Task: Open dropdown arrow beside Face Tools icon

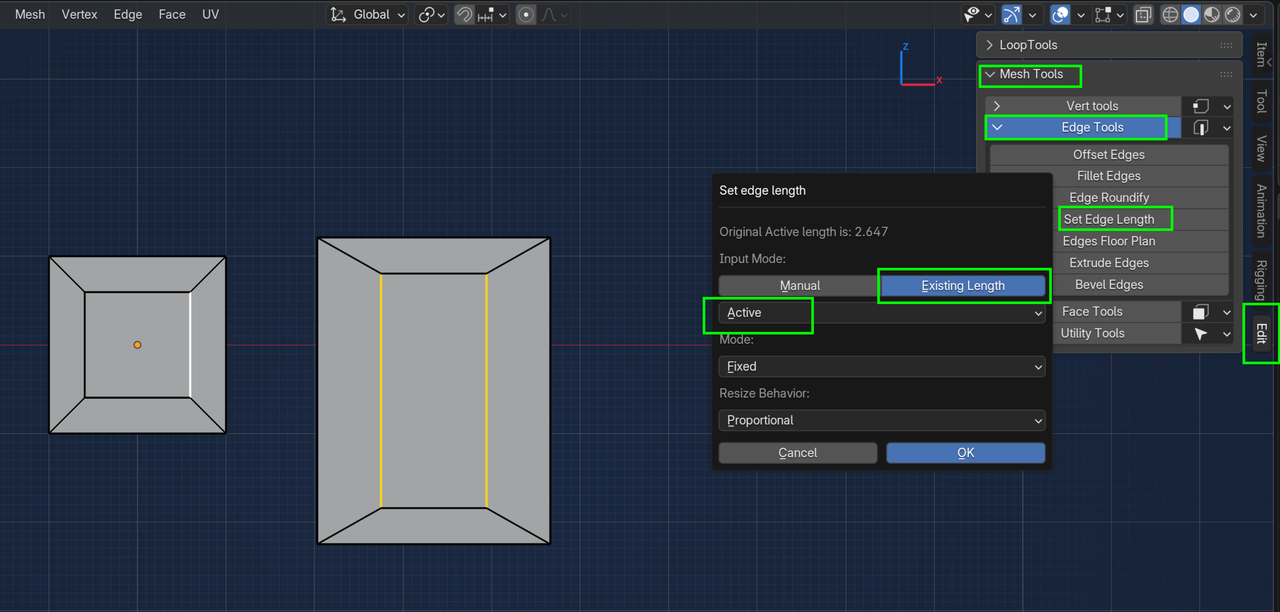Action: coord(1227,312)
